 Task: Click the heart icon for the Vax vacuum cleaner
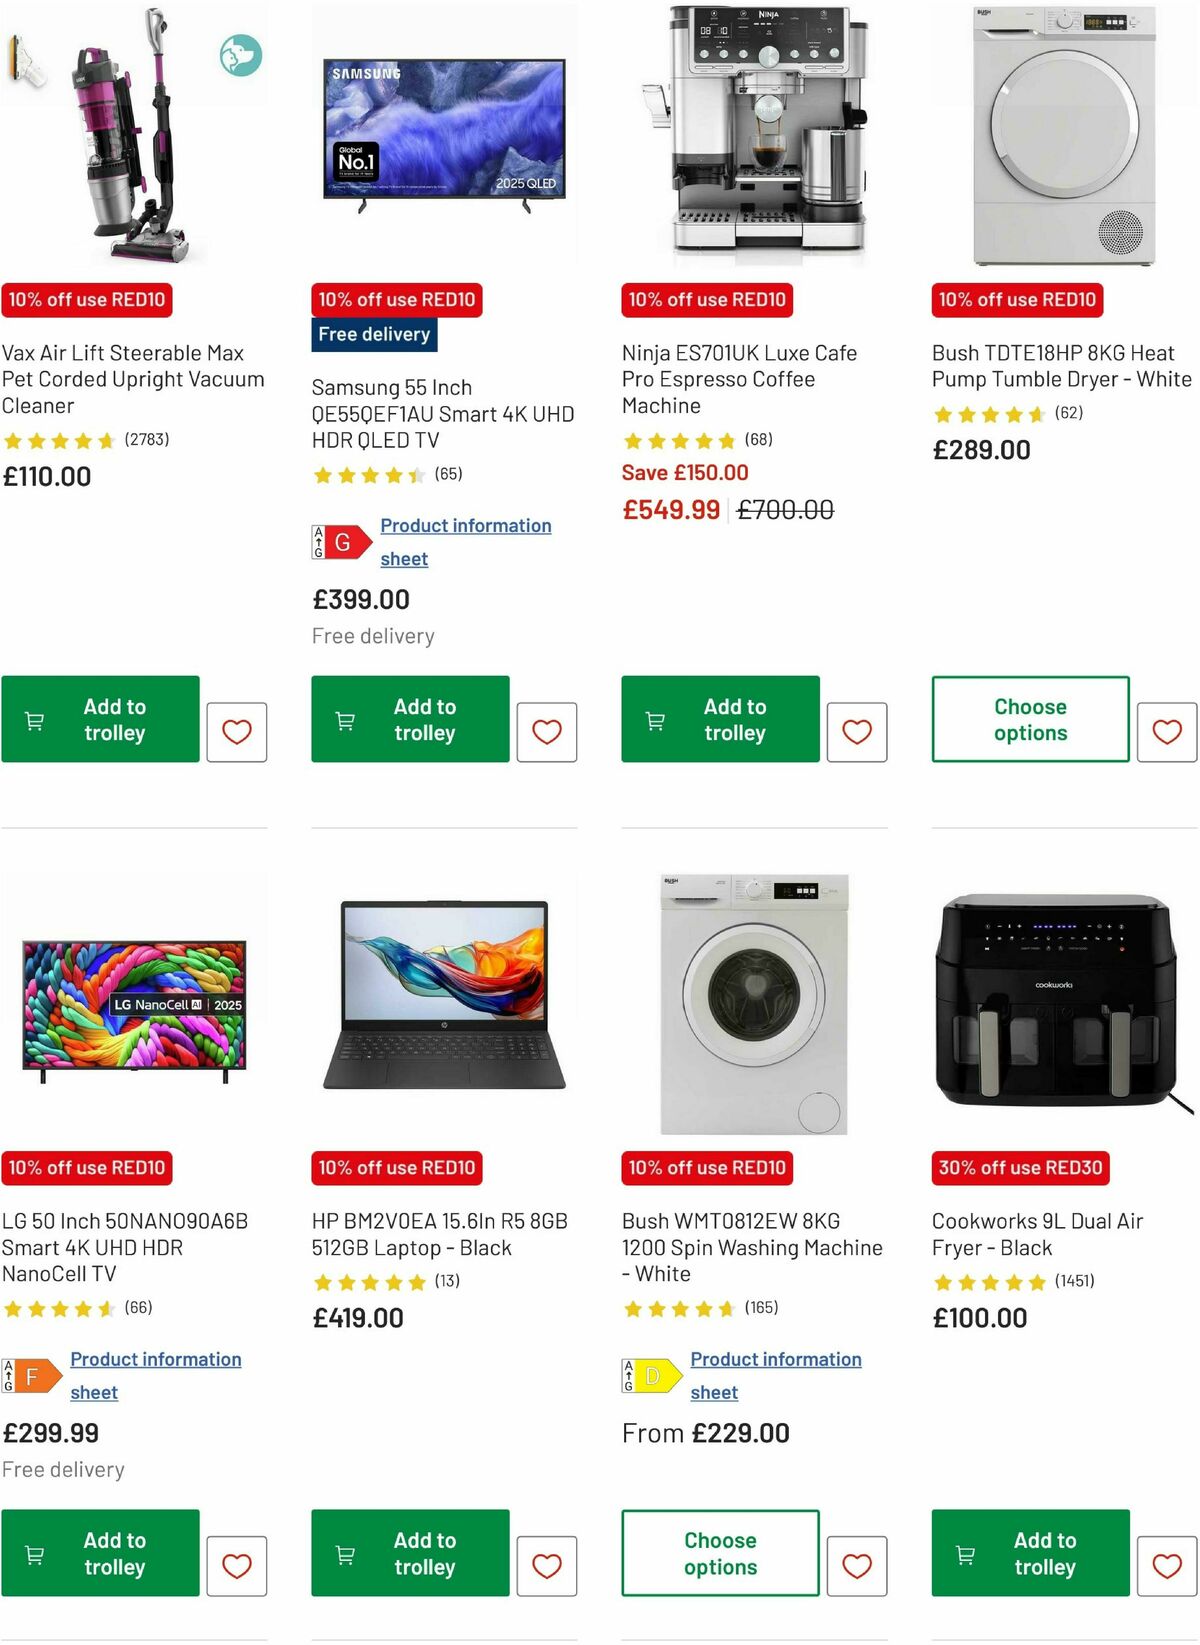pos(236,731)
